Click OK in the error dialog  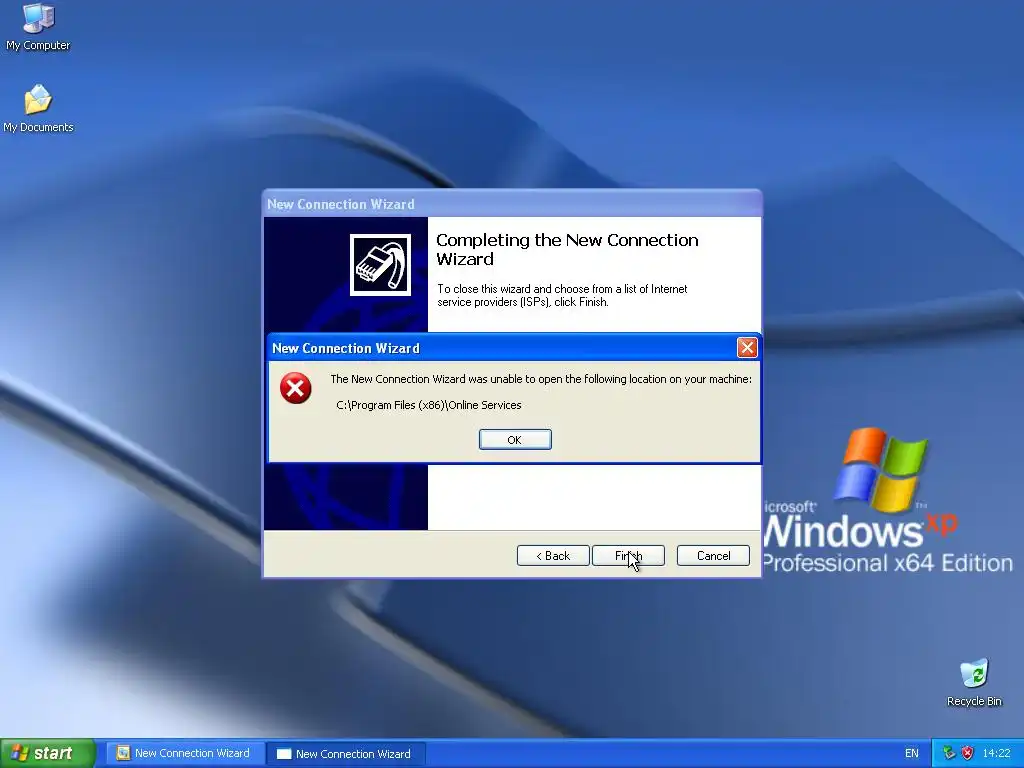(515, 440)
